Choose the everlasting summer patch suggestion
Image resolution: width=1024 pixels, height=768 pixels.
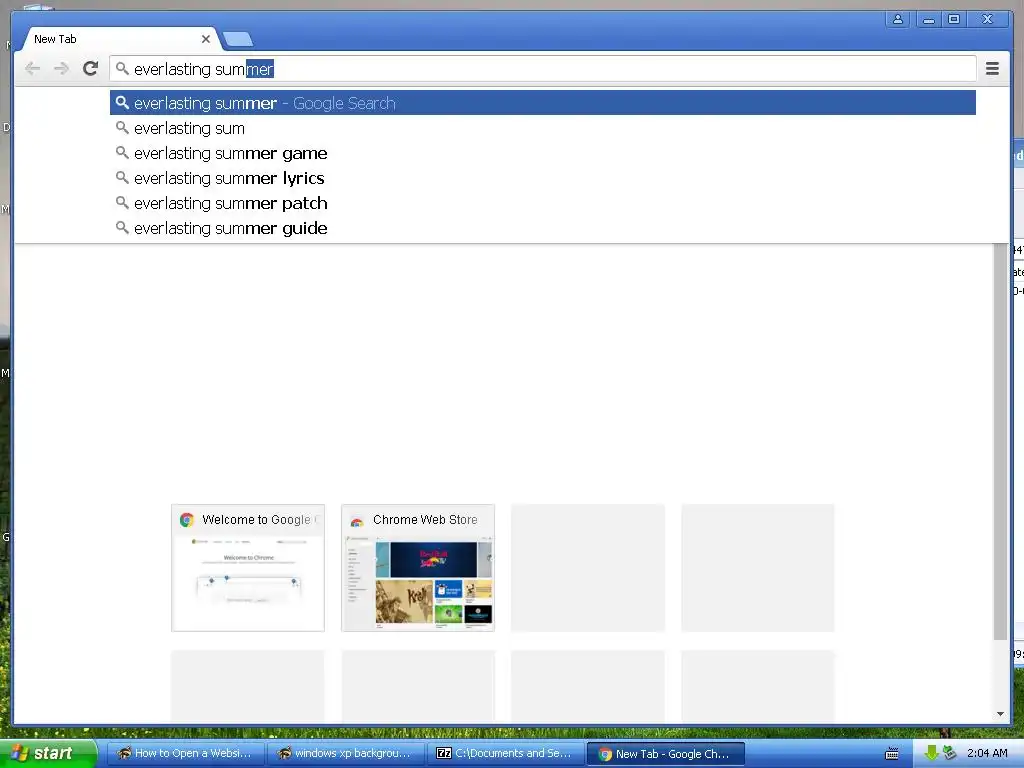(x=543, y=203)
